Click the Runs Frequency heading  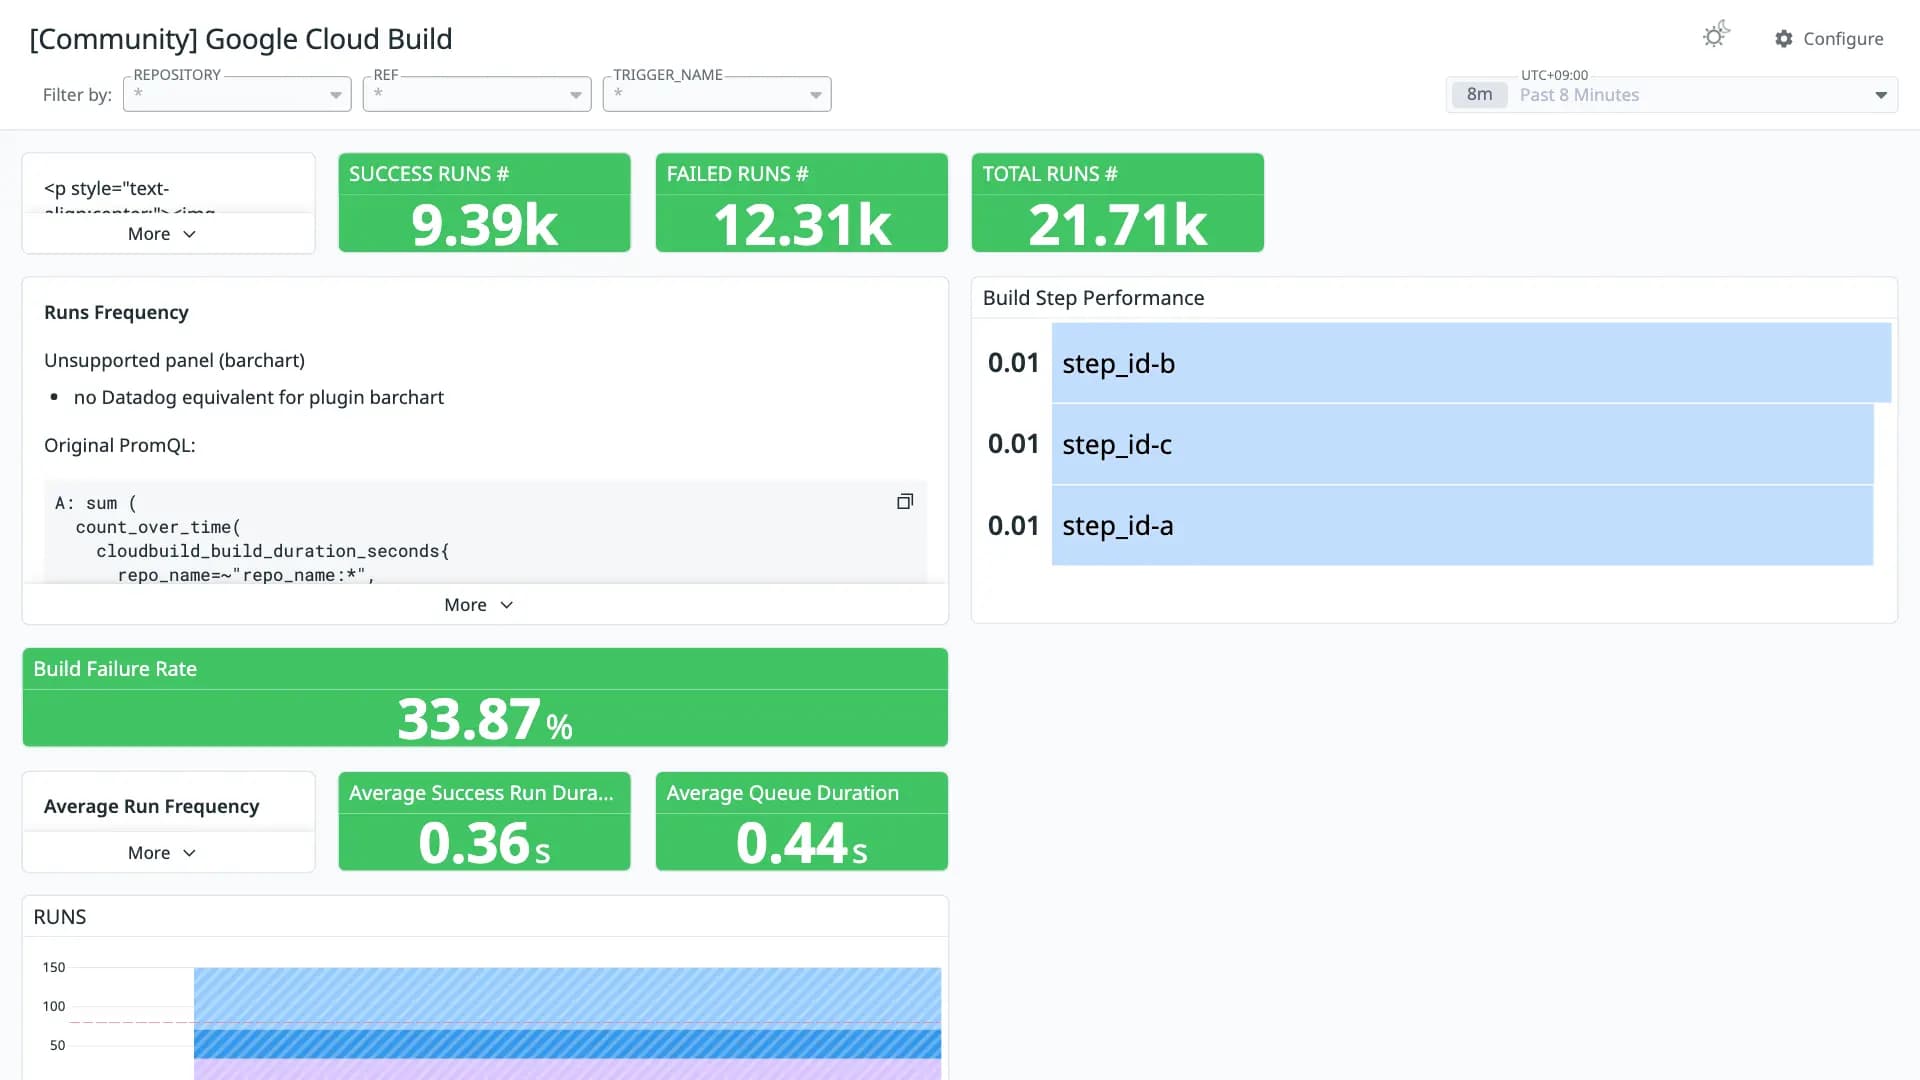click(116, 312)
